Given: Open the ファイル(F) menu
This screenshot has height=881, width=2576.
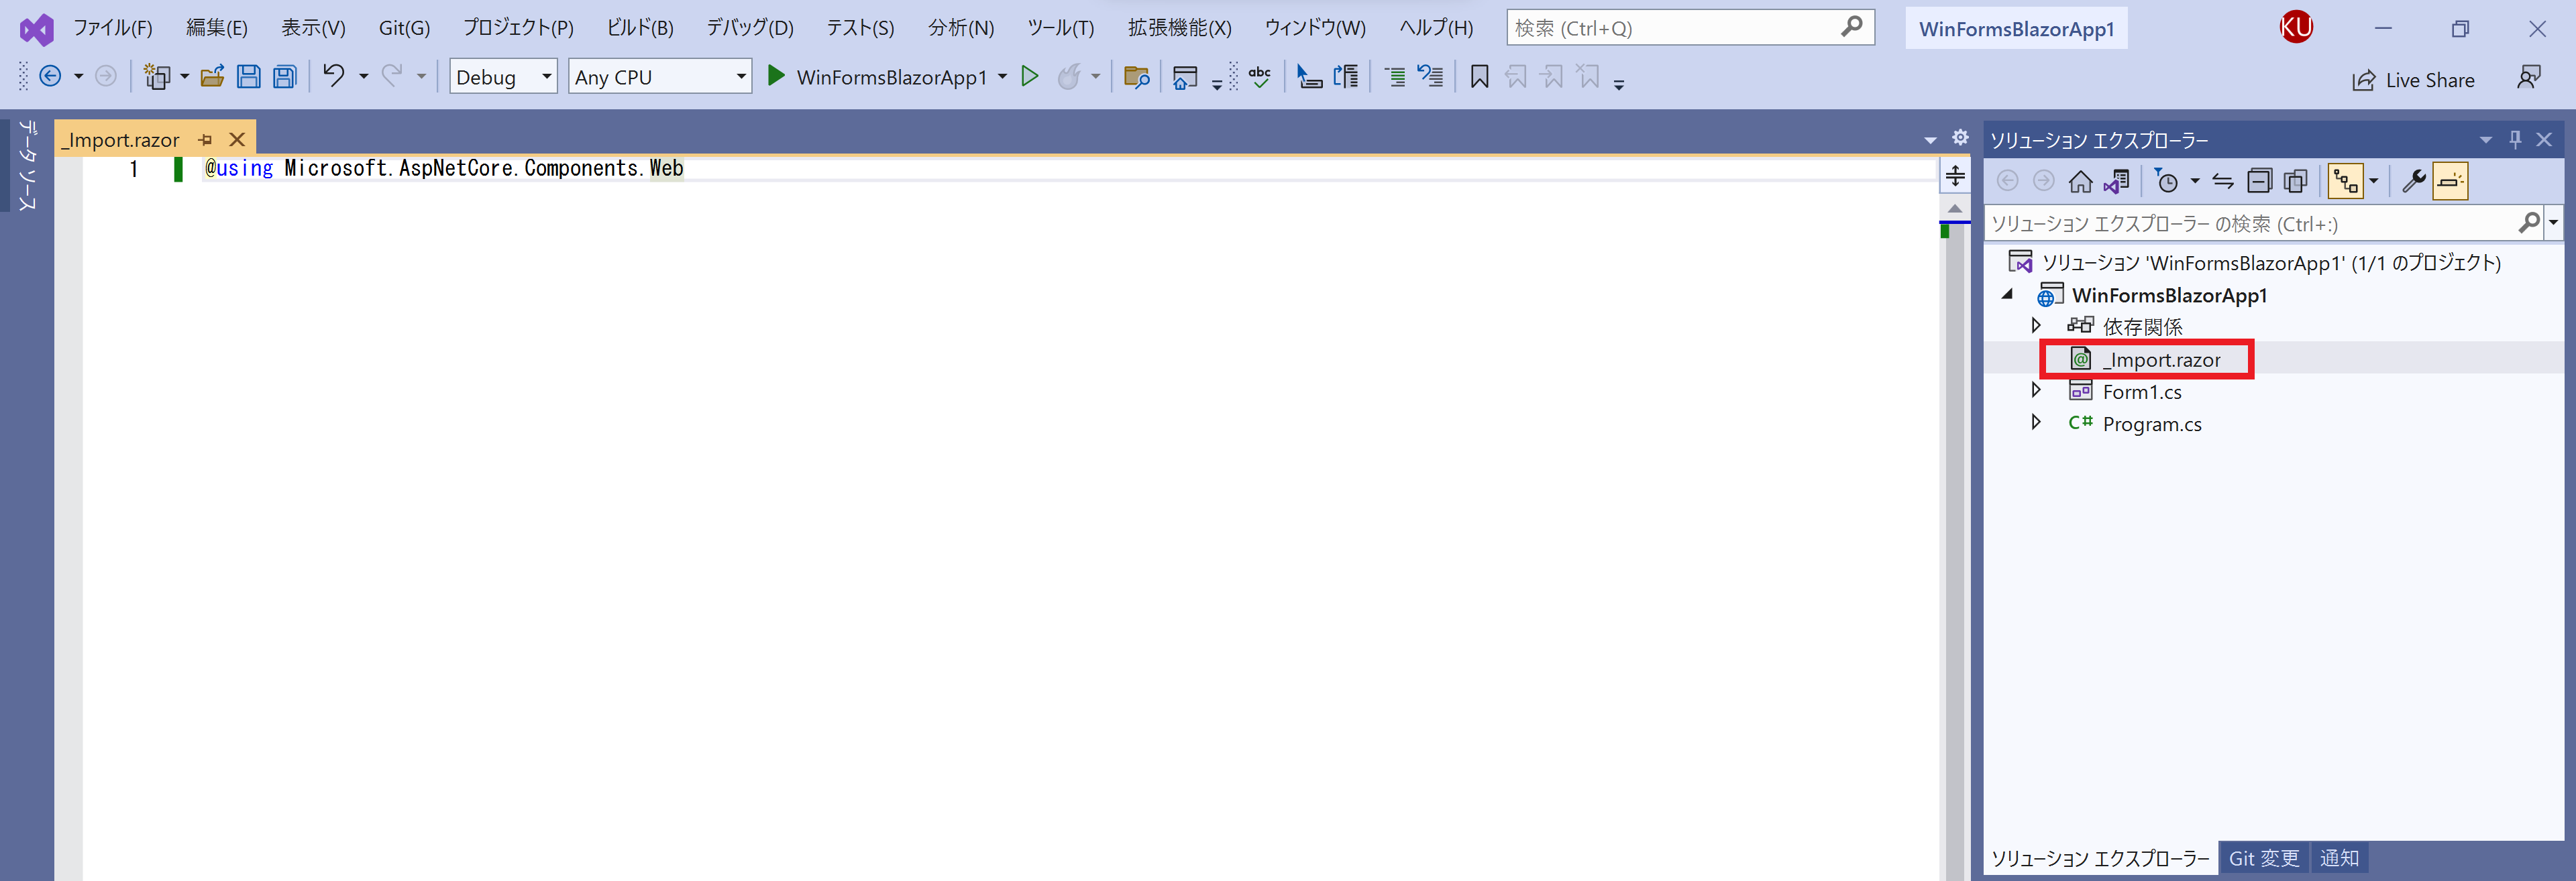Looking at the screenshot, I should 113,28.
